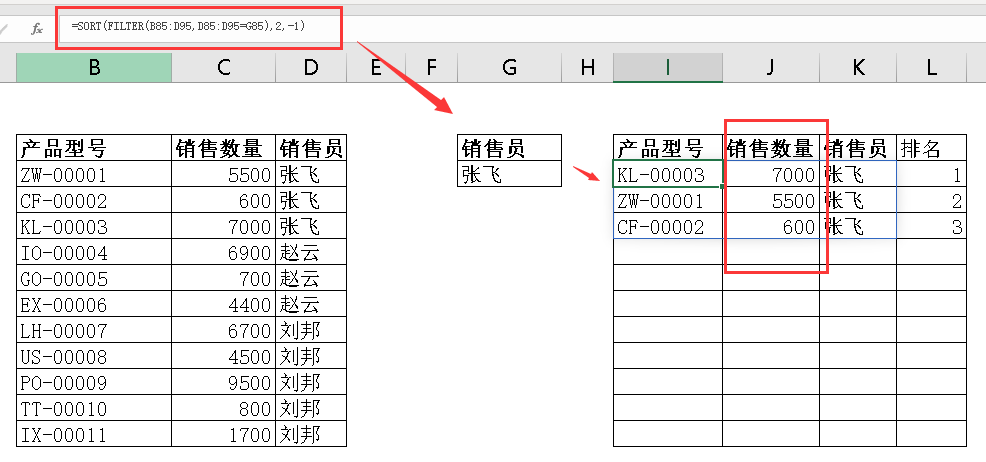Select column E header
Image resolution: width=986 pixels, height=462 pixels.
[376, 67]
